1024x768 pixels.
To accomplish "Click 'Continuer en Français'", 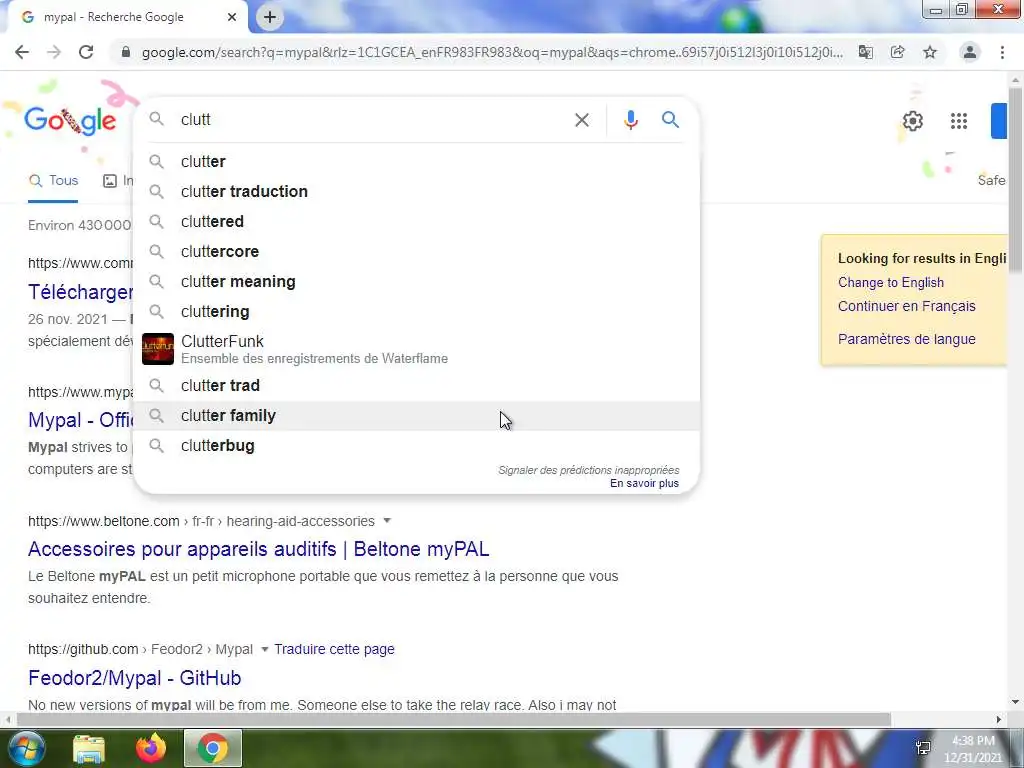I will [906, 306].
